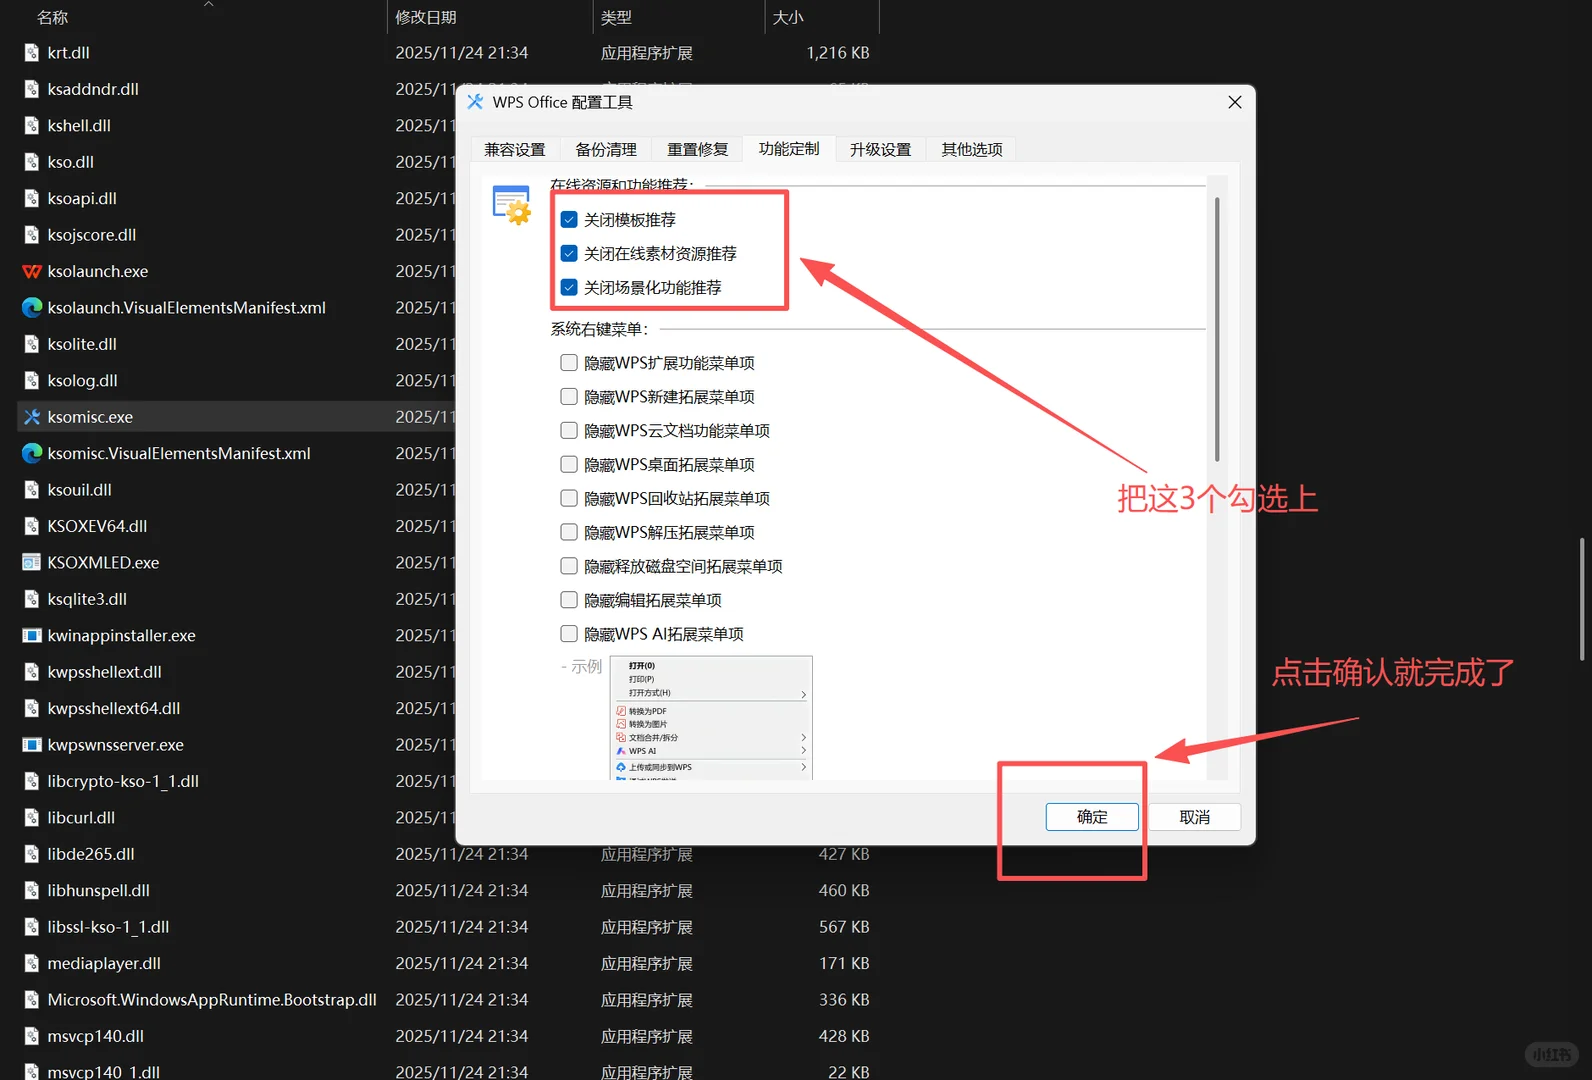The height and width of the screenshot is (1080, 1592).
Task: Check 隐藏WPS新建拓展菜单项 option
Action: tap(569, 397)
